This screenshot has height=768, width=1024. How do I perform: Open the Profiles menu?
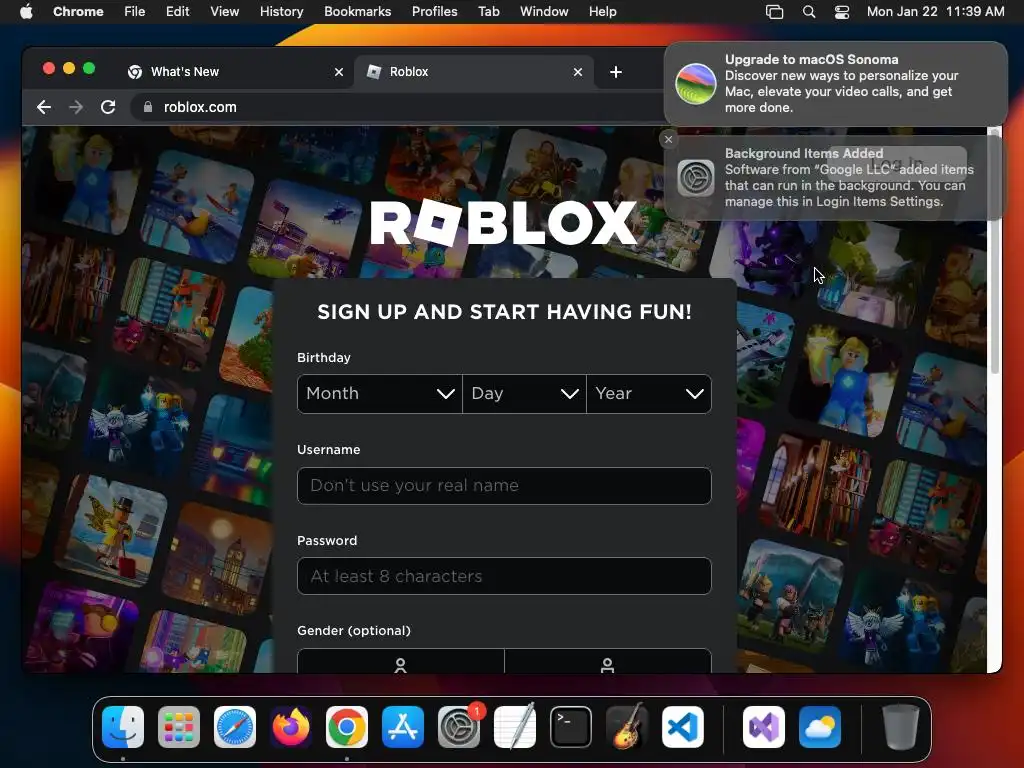coord(434,12)
